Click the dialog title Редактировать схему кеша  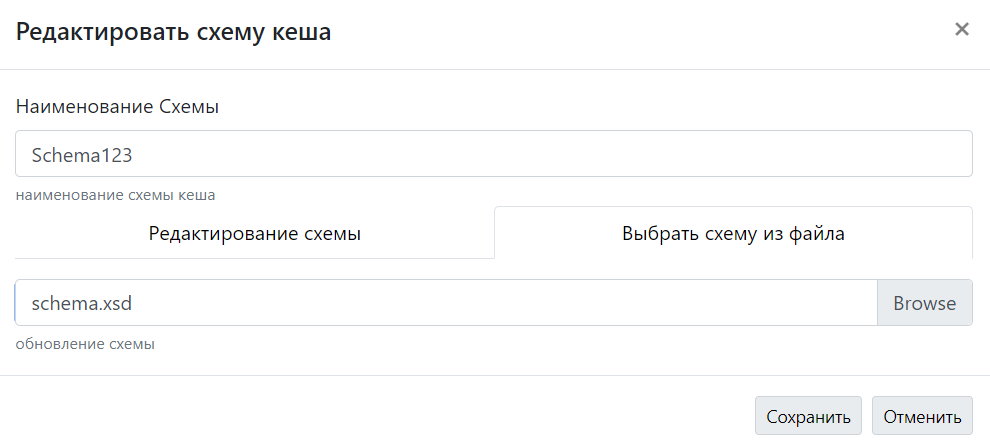pos(173,32)
